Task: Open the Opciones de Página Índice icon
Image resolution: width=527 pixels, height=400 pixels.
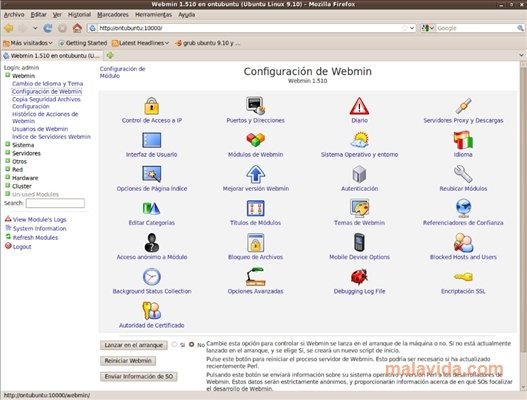Action: [x=152, y=174]
